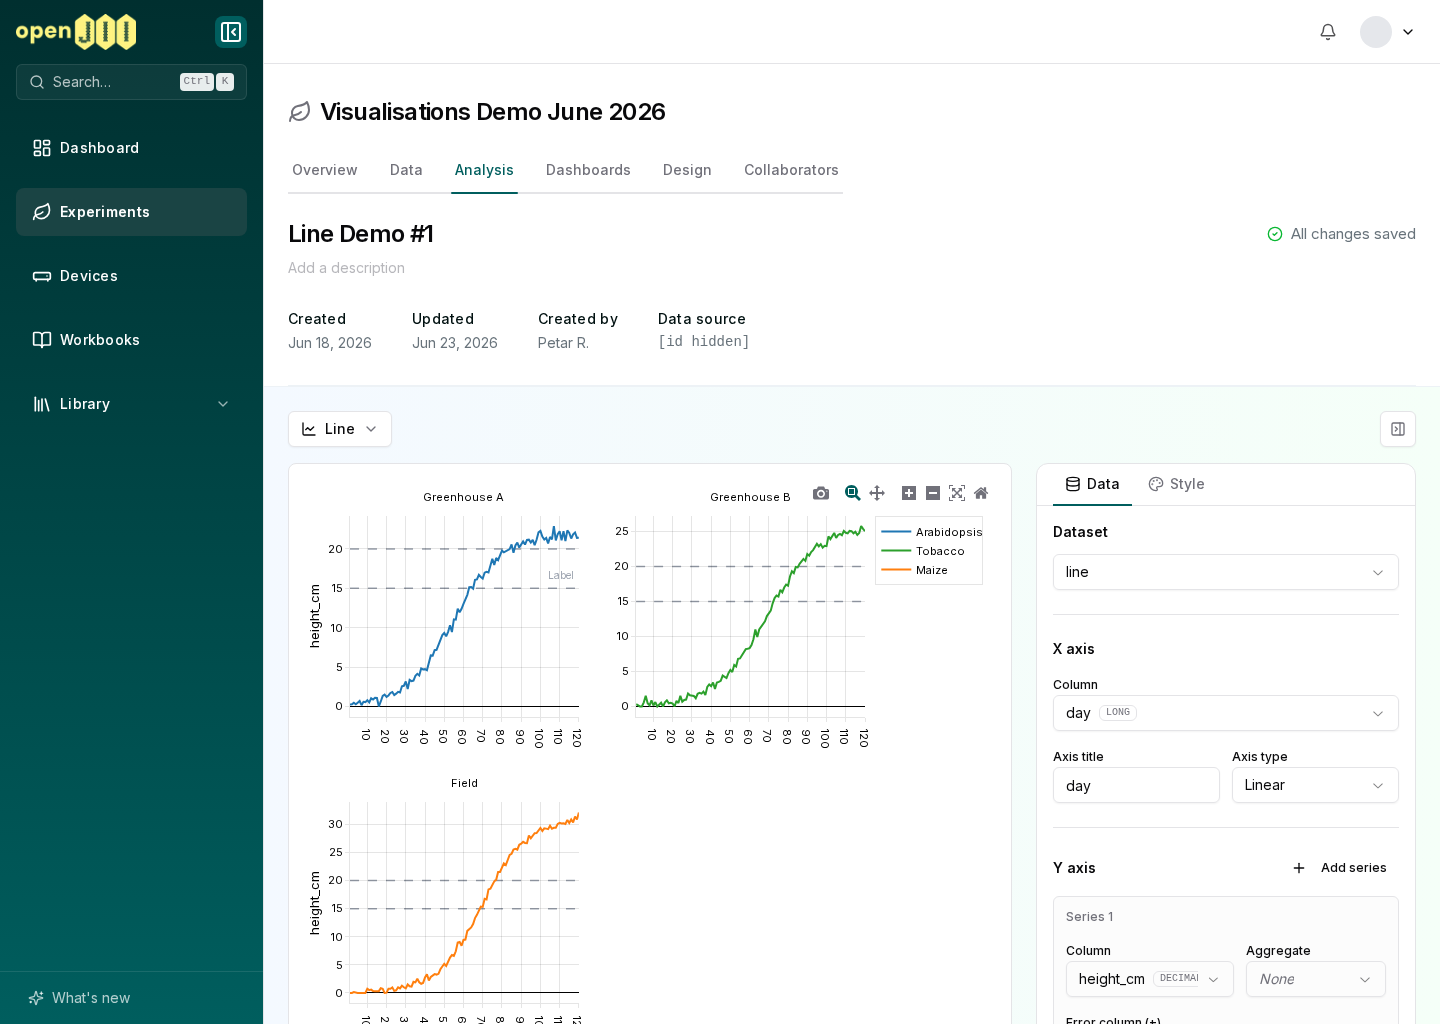The width and height of the screenshot is (1440, 1024).
Task: Click the Label annotation in Greenhouse A plot
Action: click(x=561, y=575)
